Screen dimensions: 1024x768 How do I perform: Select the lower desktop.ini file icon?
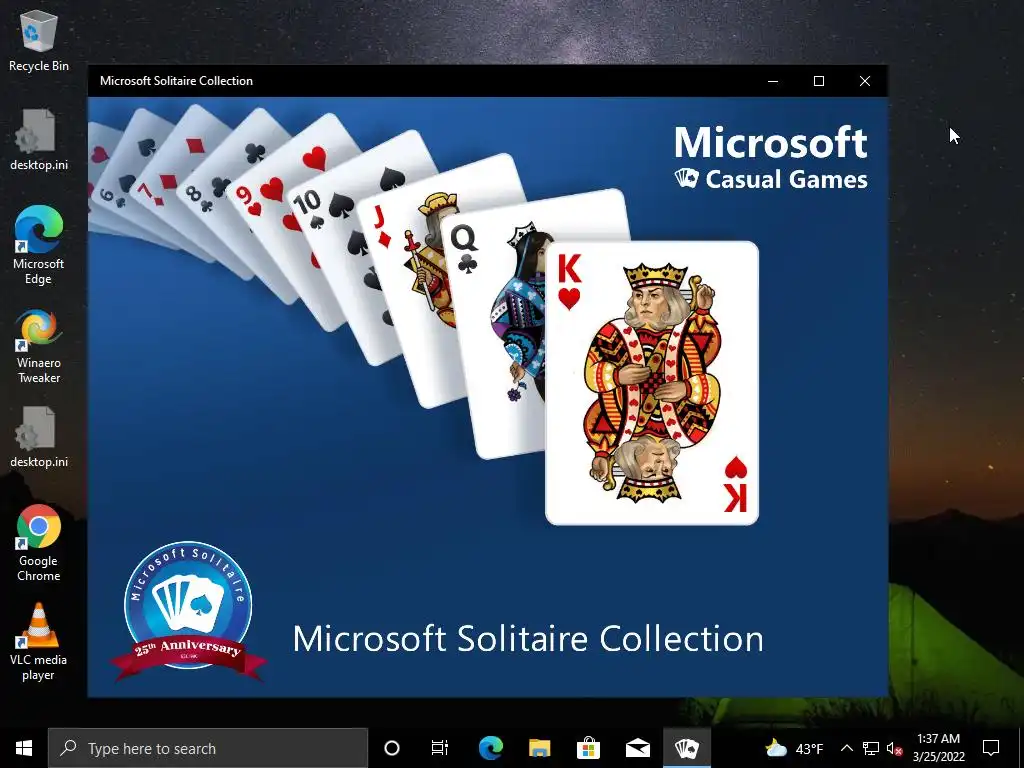pyautogui.click(x=39, y=436)
